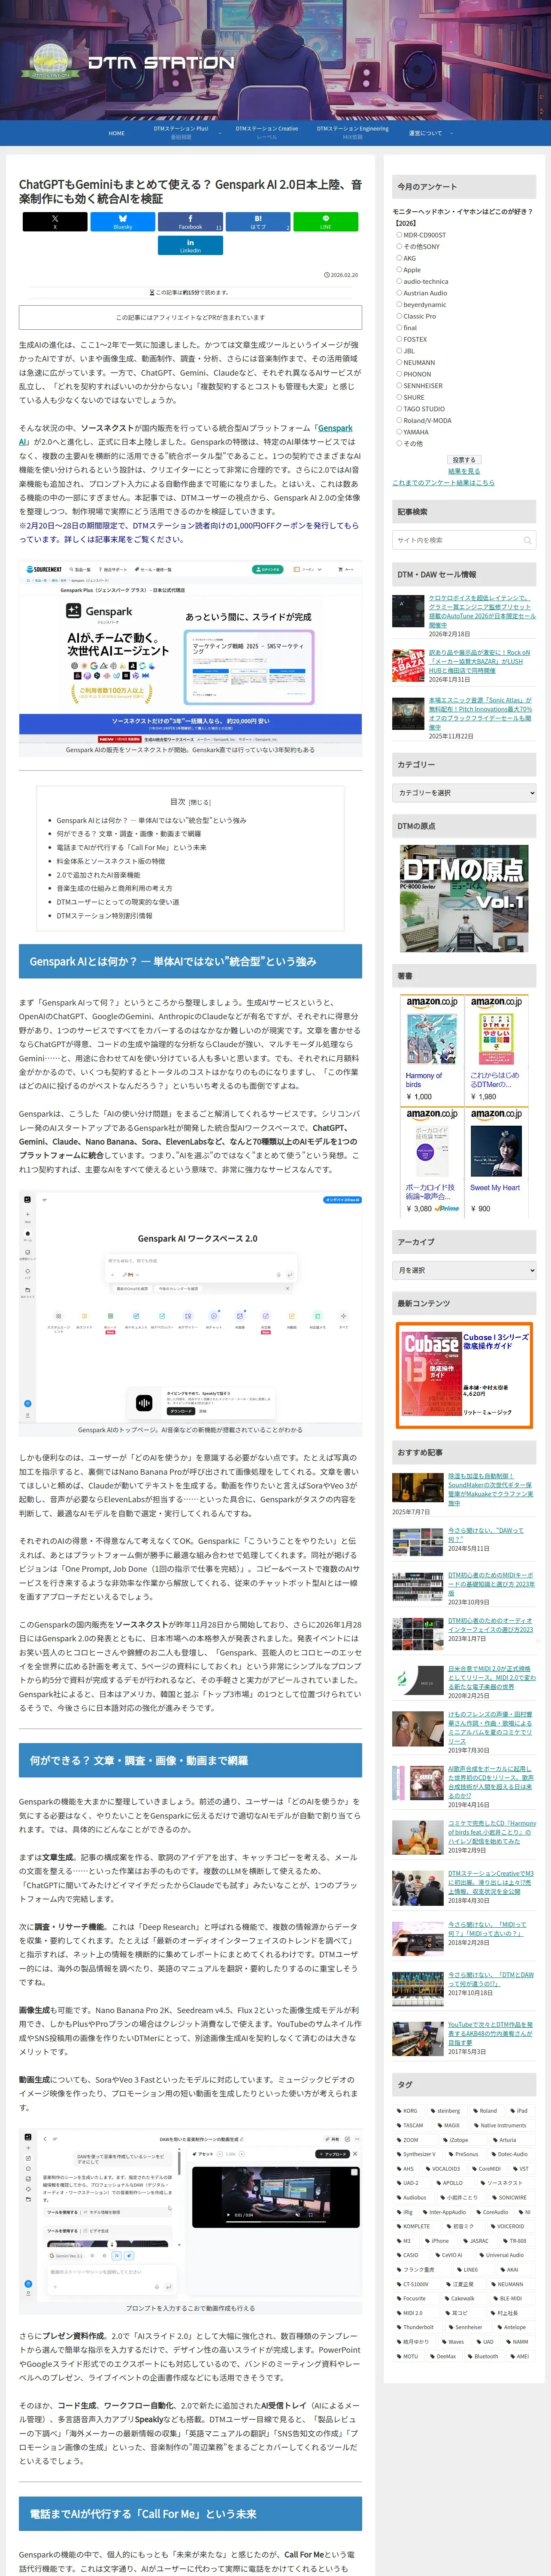The height and width of the screenshot is (2576, 551).
Task: Open the HOME nav item
Action: click(x=117, y=133)
